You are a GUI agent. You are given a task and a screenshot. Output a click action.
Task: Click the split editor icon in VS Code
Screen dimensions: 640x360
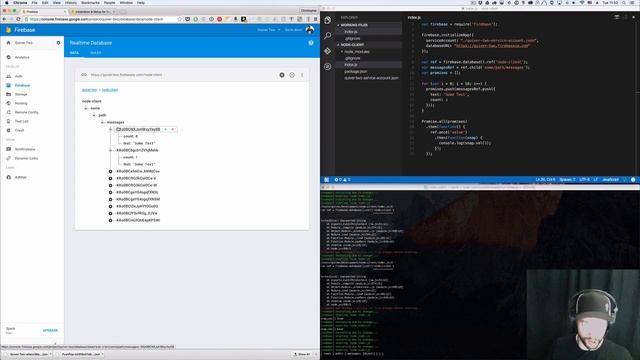(x=617, y=17)
